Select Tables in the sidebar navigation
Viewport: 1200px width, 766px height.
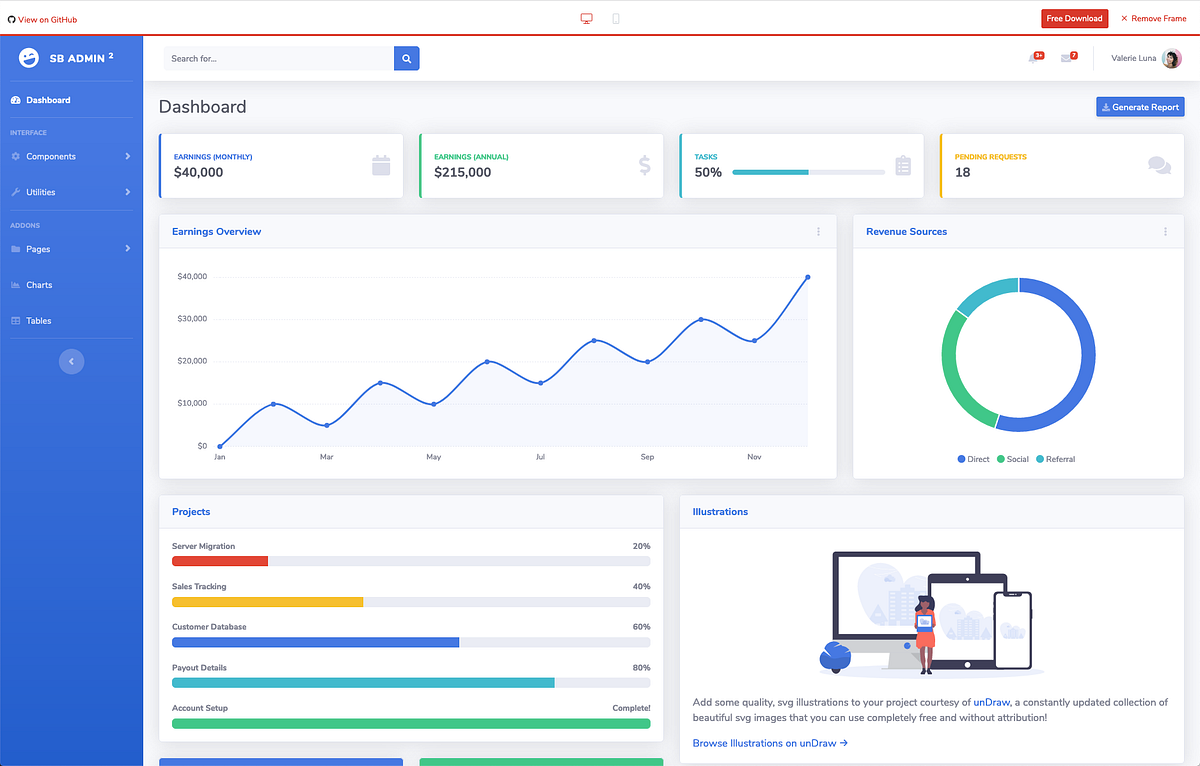(x=38, y=321)
